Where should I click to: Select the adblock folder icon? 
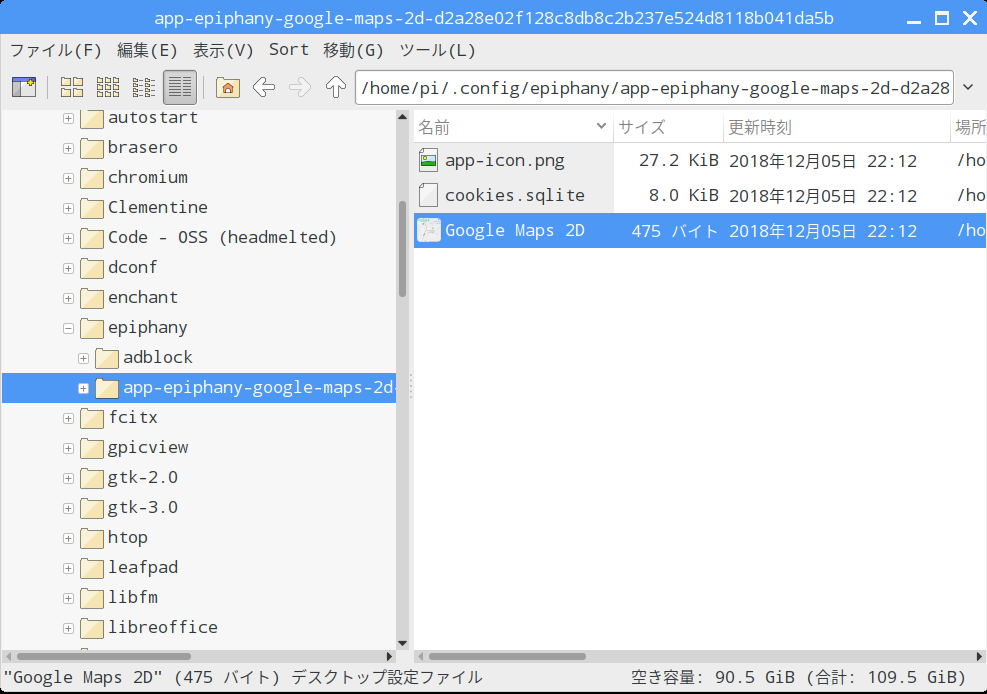107,358
